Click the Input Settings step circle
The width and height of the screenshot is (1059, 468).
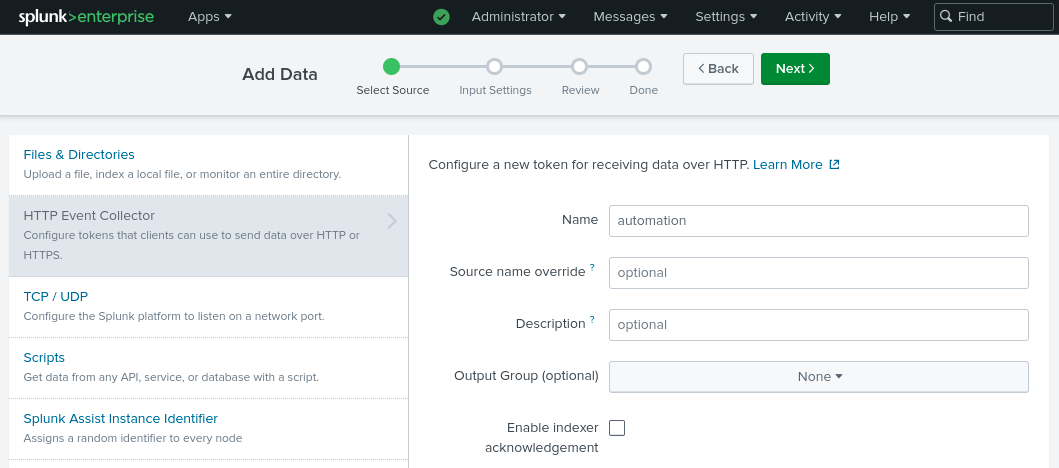click(x=494, y=67)
